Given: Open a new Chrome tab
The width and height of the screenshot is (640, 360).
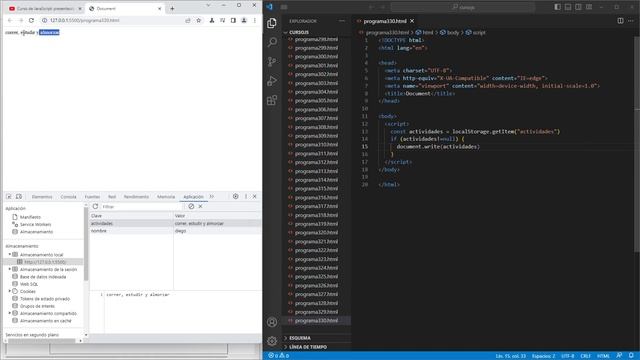Looking at the screenshot, I should tap(172, 8).
